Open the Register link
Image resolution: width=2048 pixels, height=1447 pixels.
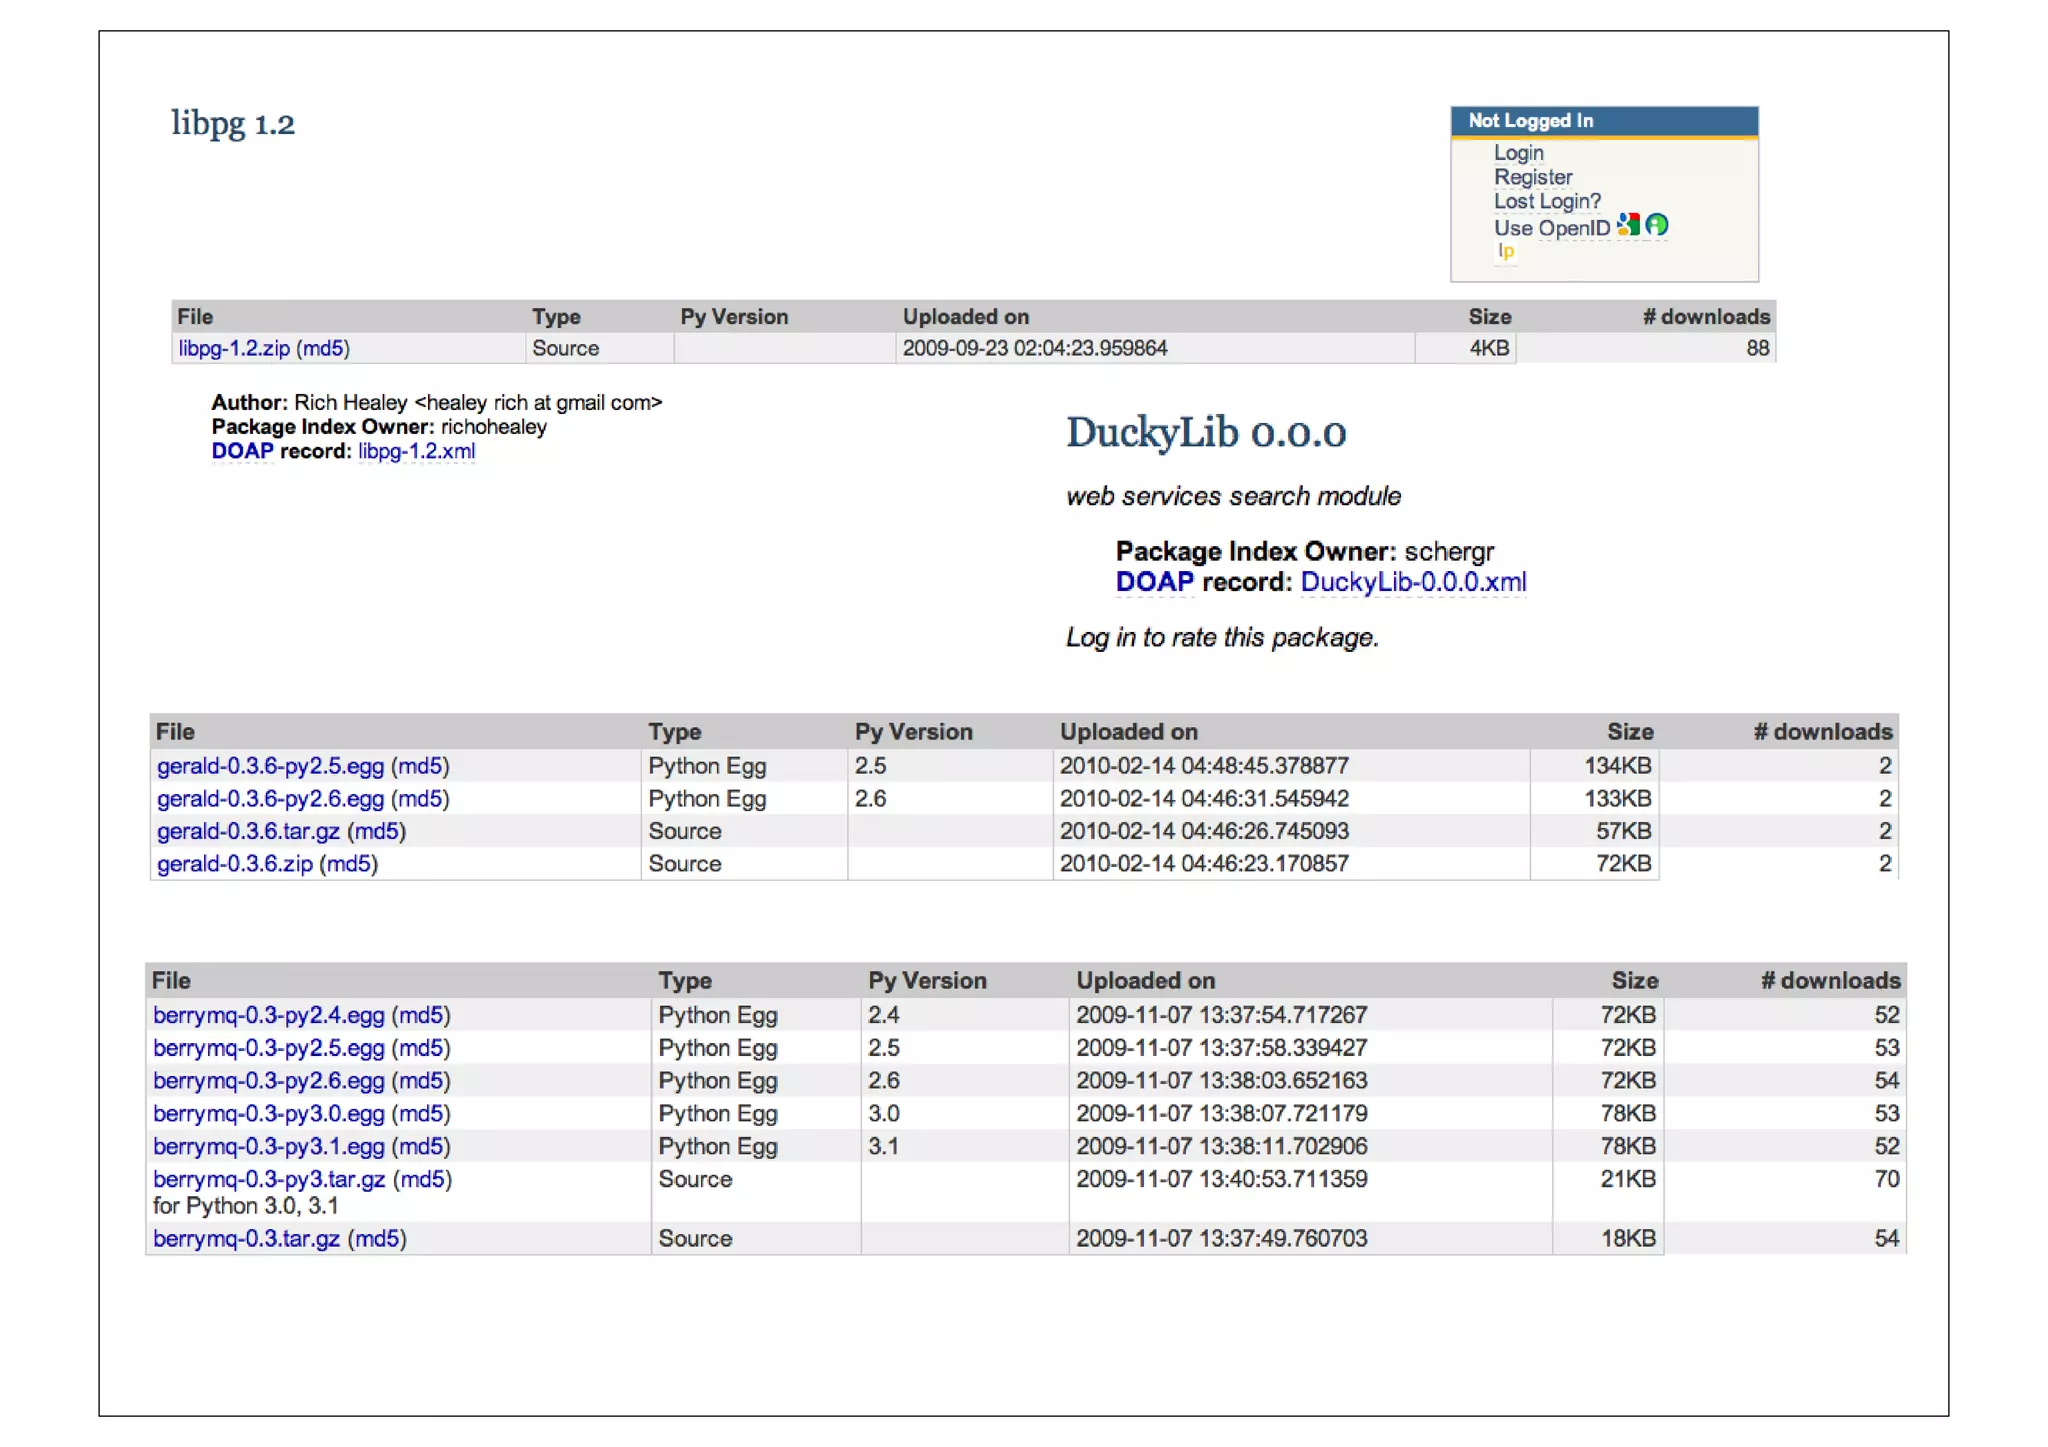point(1532,177)
